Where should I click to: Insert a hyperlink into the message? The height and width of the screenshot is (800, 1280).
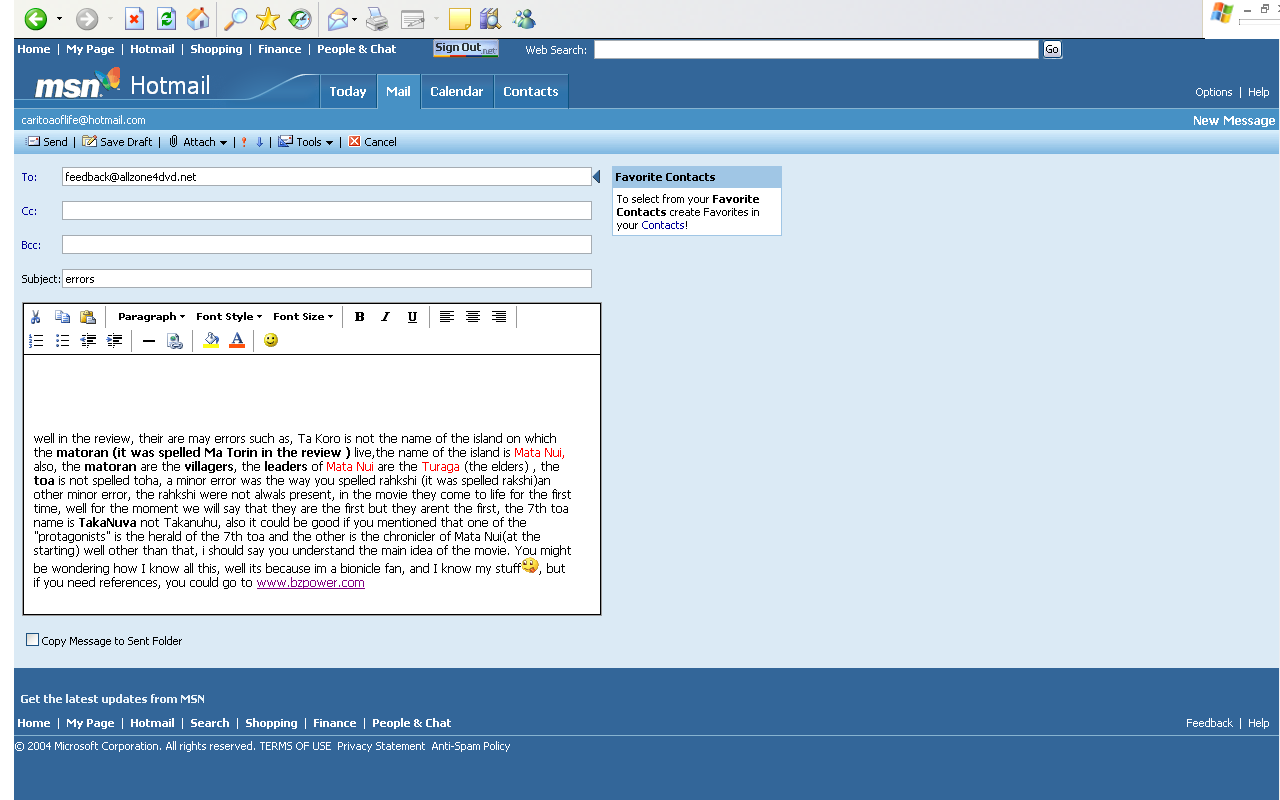[175, 341]
